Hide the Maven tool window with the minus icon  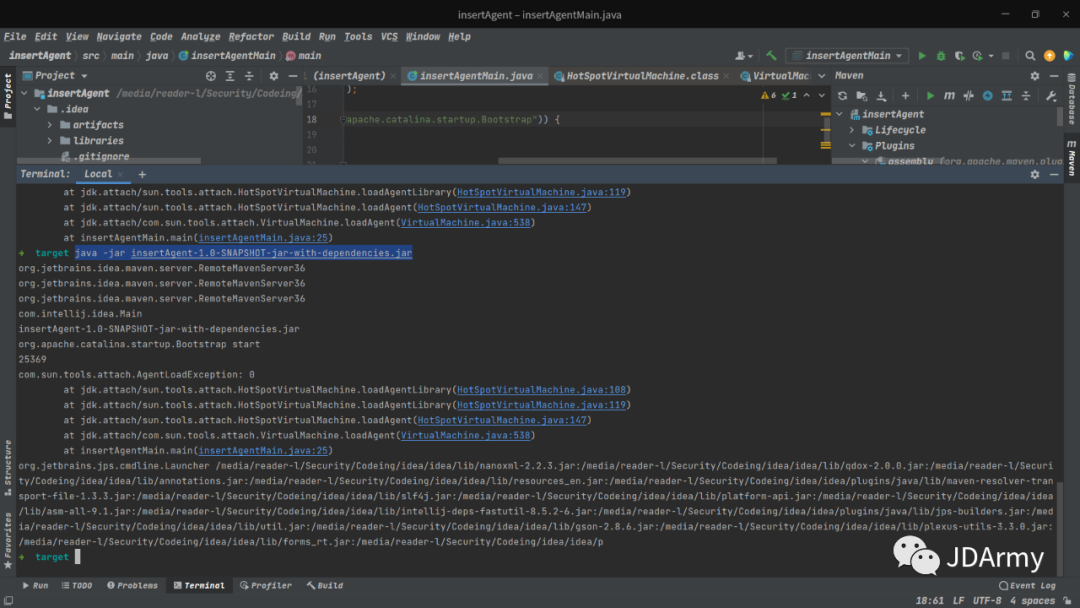1054,76
